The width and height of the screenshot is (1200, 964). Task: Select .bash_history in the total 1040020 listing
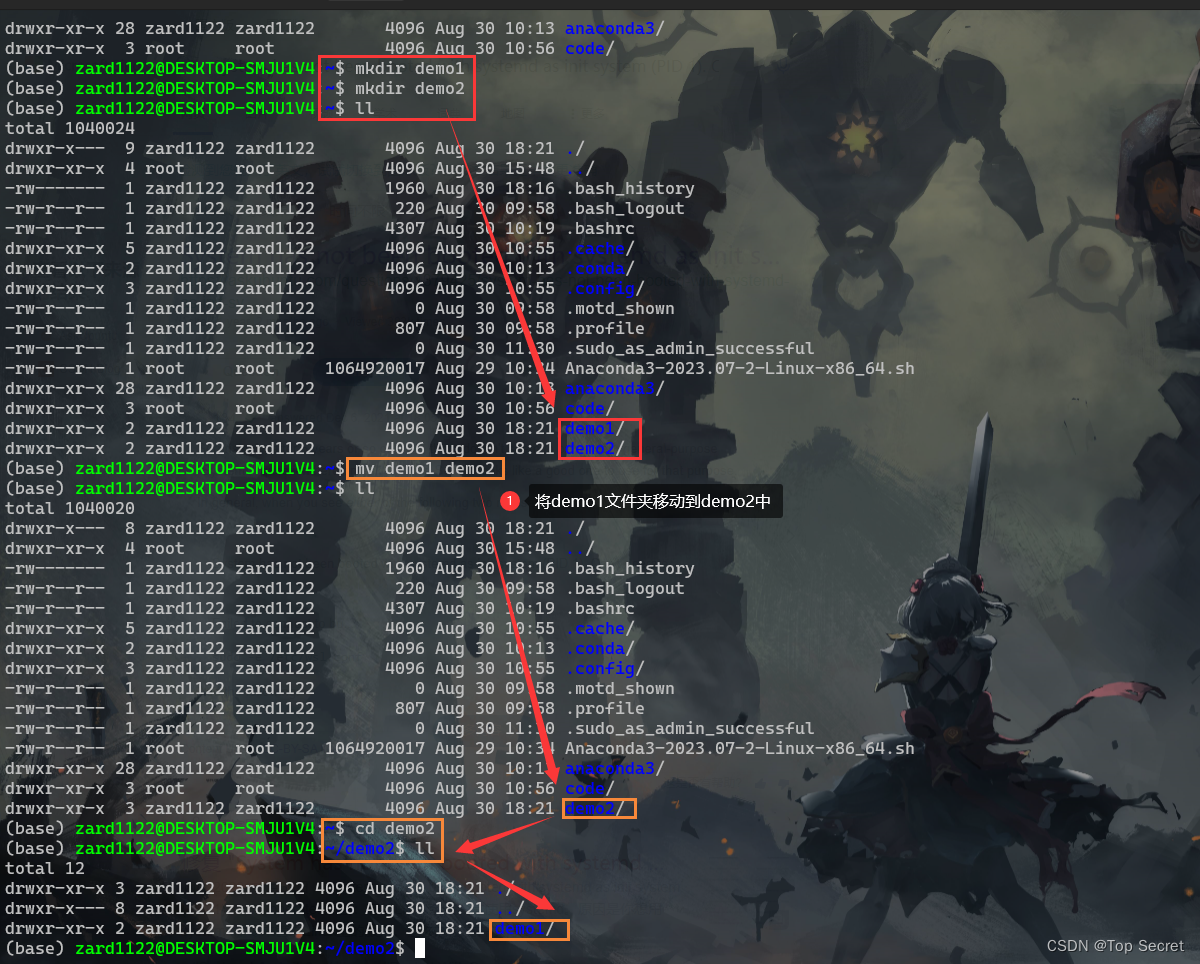[x=630, y=568]
